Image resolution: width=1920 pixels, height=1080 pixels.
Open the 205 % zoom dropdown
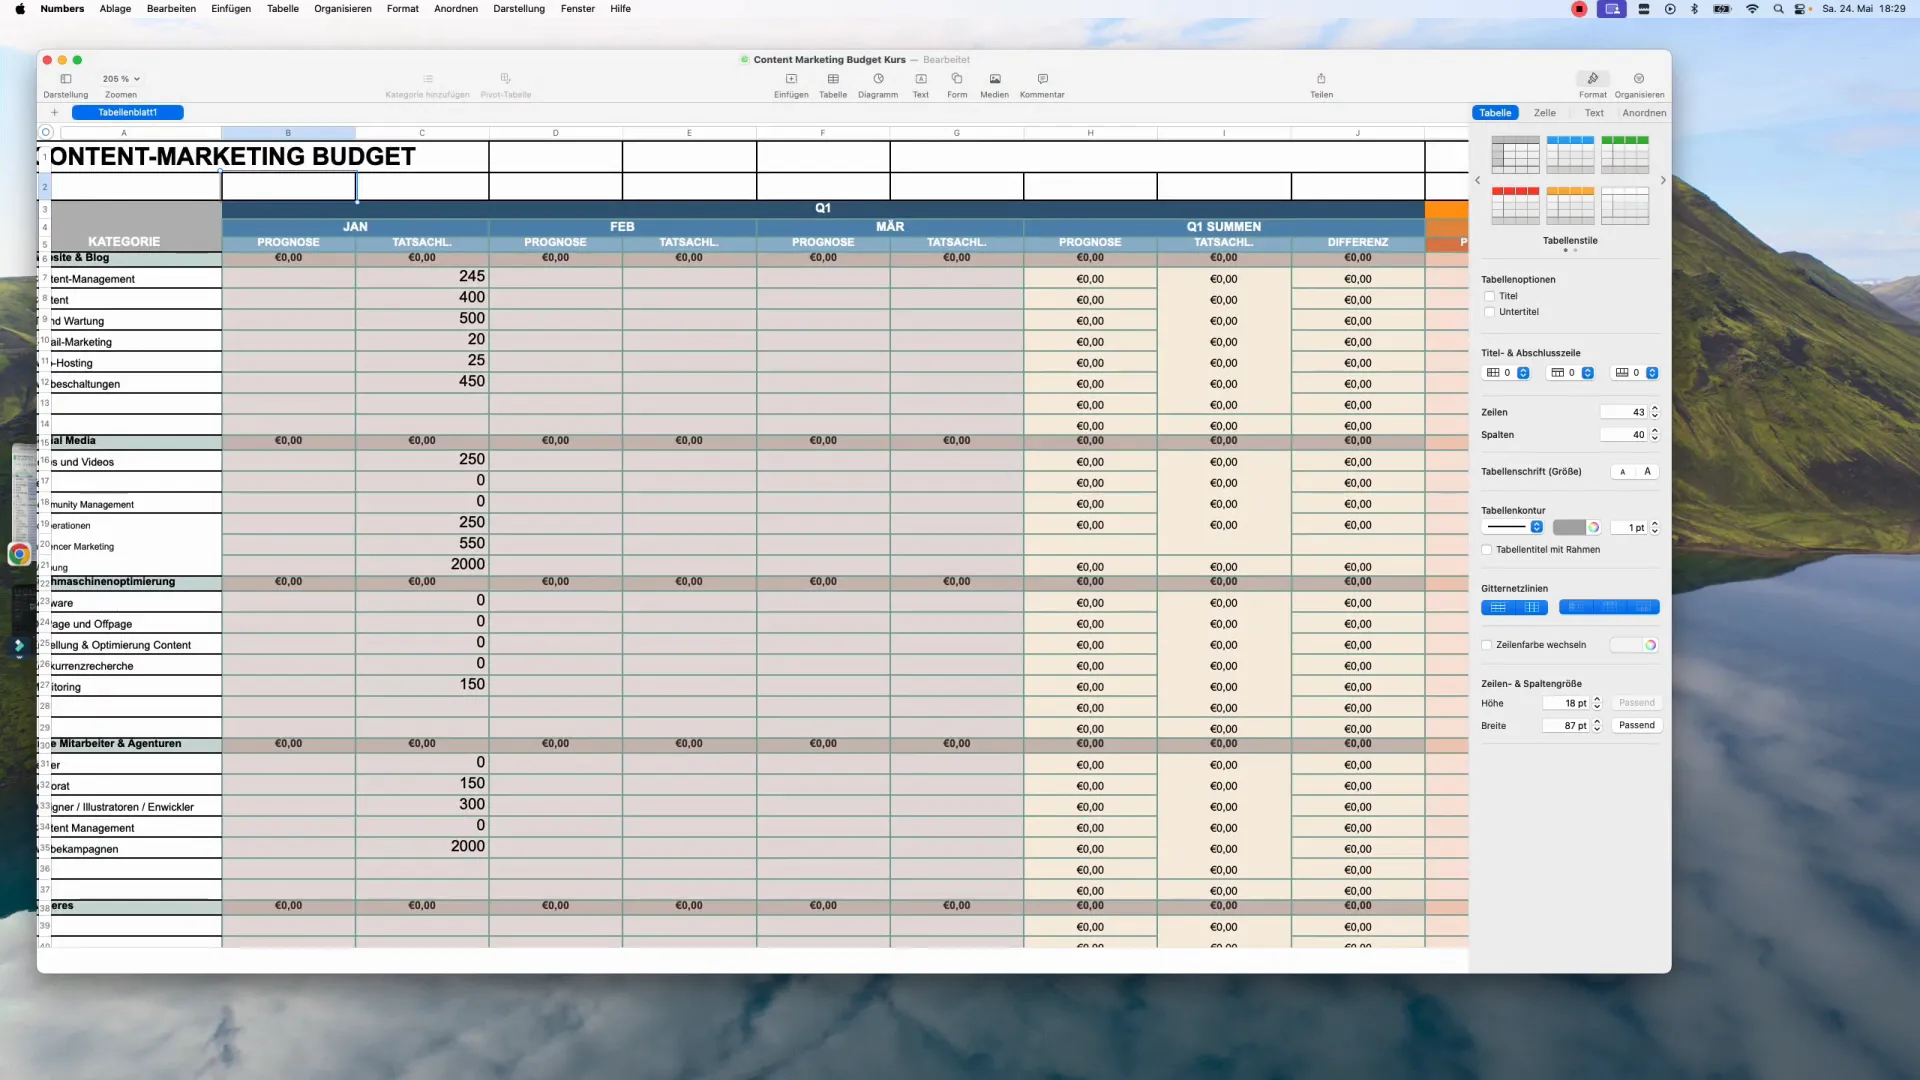click(121, 79)
